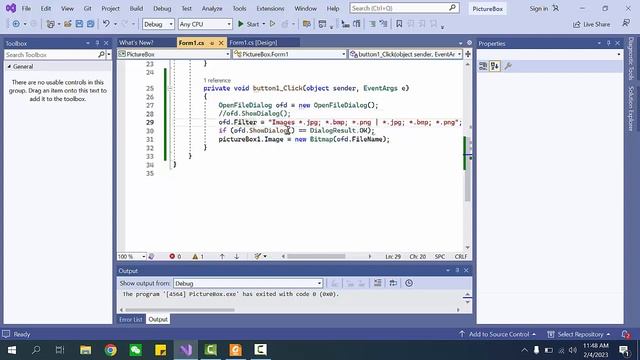
Task: Open the new project toolbar icon
Action: (50, 24)
